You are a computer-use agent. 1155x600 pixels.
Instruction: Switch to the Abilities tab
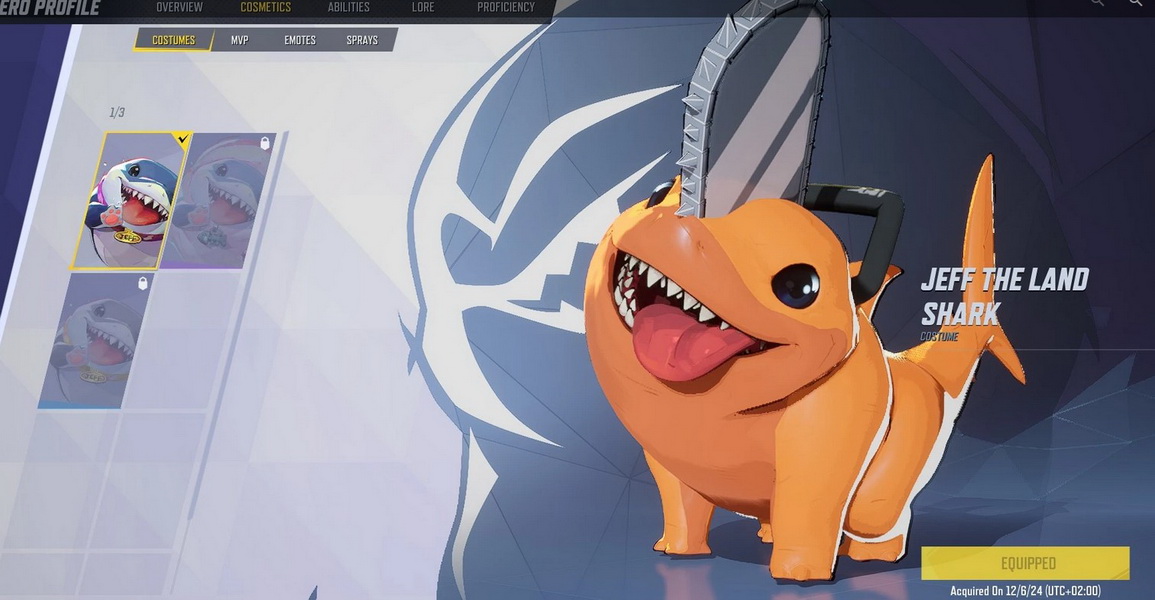[349, 8]
